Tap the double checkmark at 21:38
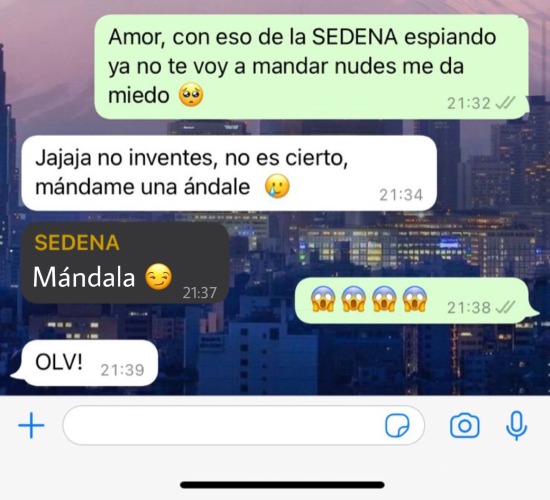The height and width of the screenshot is (500, 550). pyautogui.click(x=504, y=307)
